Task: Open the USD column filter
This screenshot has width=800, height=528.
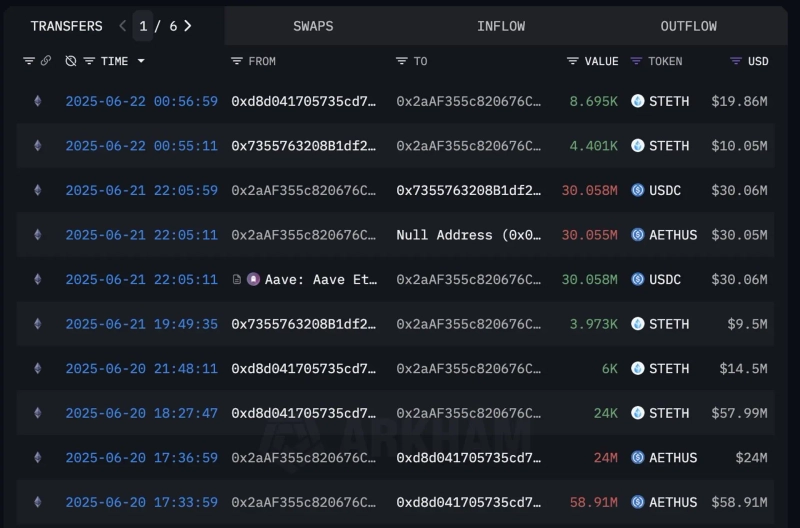Action: coord(737,61)
